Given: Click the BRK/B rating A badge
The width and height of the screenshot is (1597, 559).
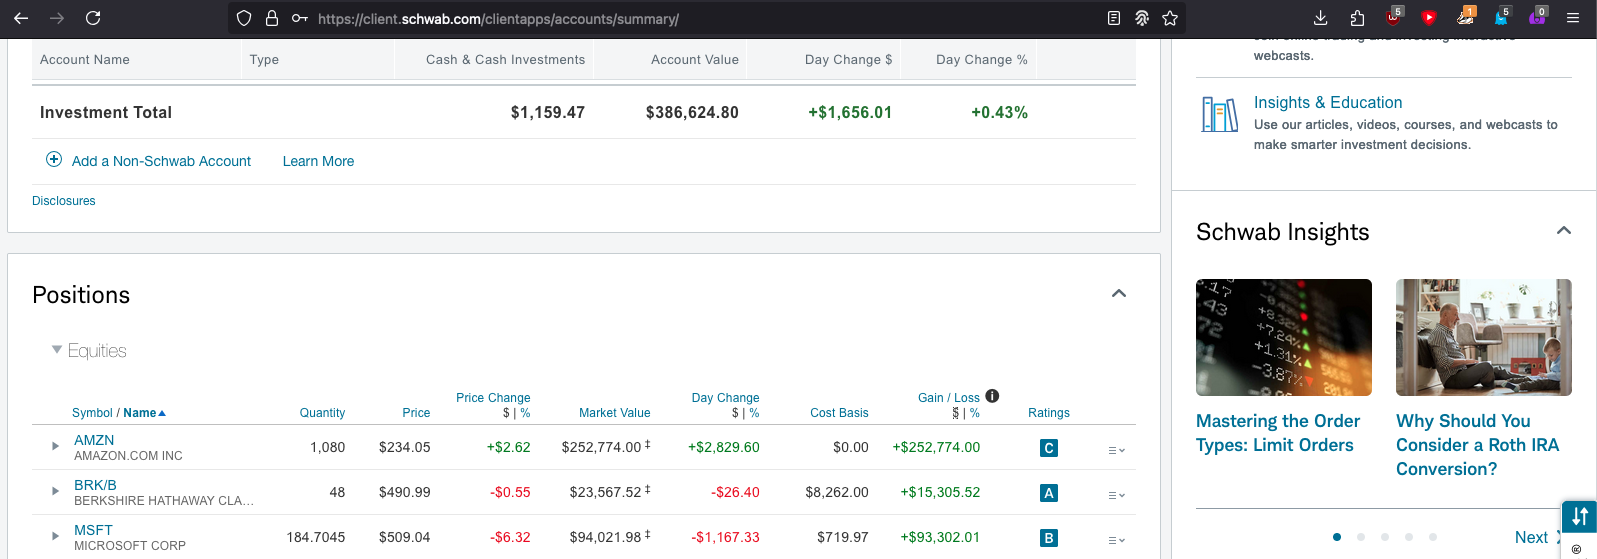Looking at the screenshot, I should [1048, 493].
